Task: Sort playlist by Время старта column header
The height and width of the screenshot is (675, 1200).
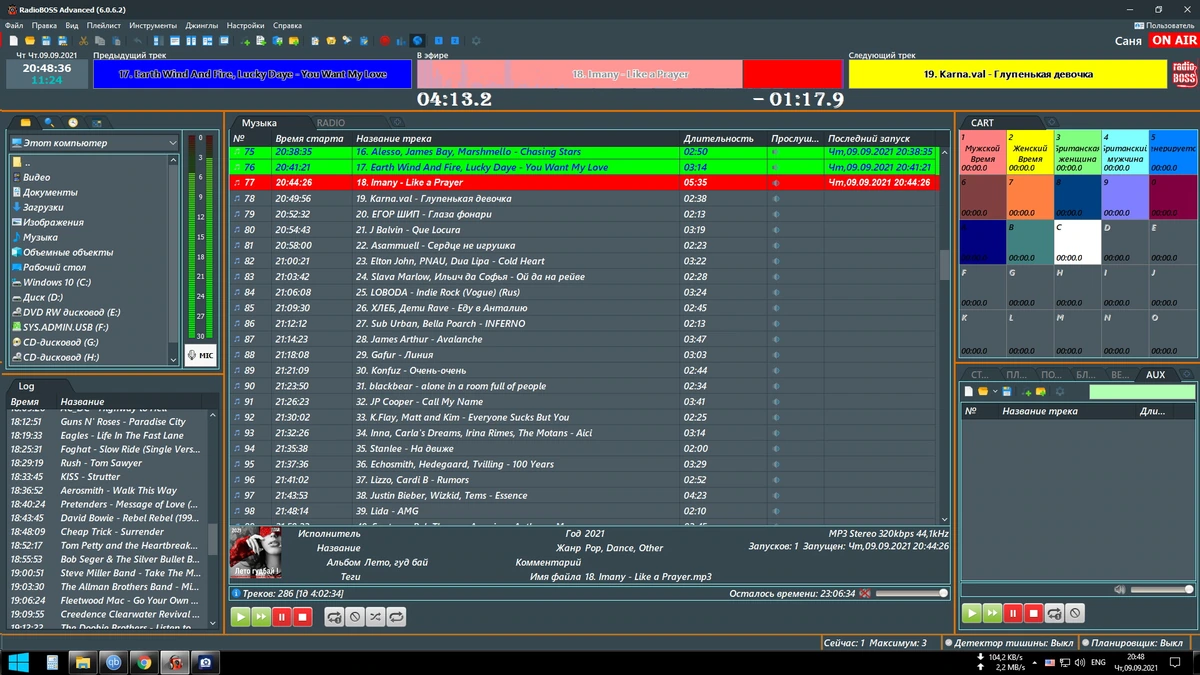Action: coord(309,138)
